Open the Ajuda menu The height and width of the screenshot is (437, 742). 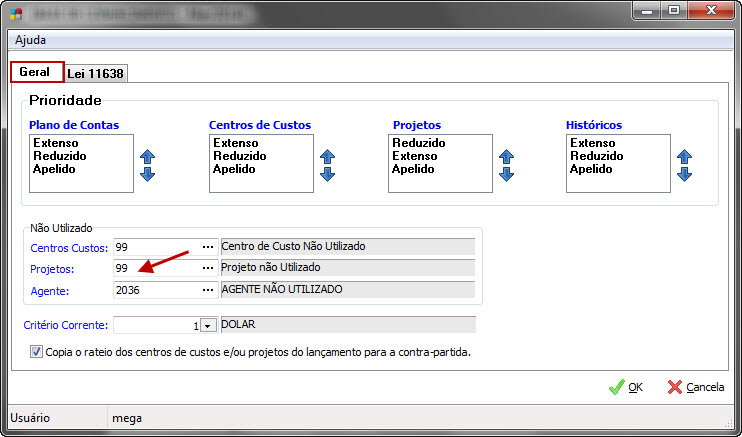click(30, 40)
